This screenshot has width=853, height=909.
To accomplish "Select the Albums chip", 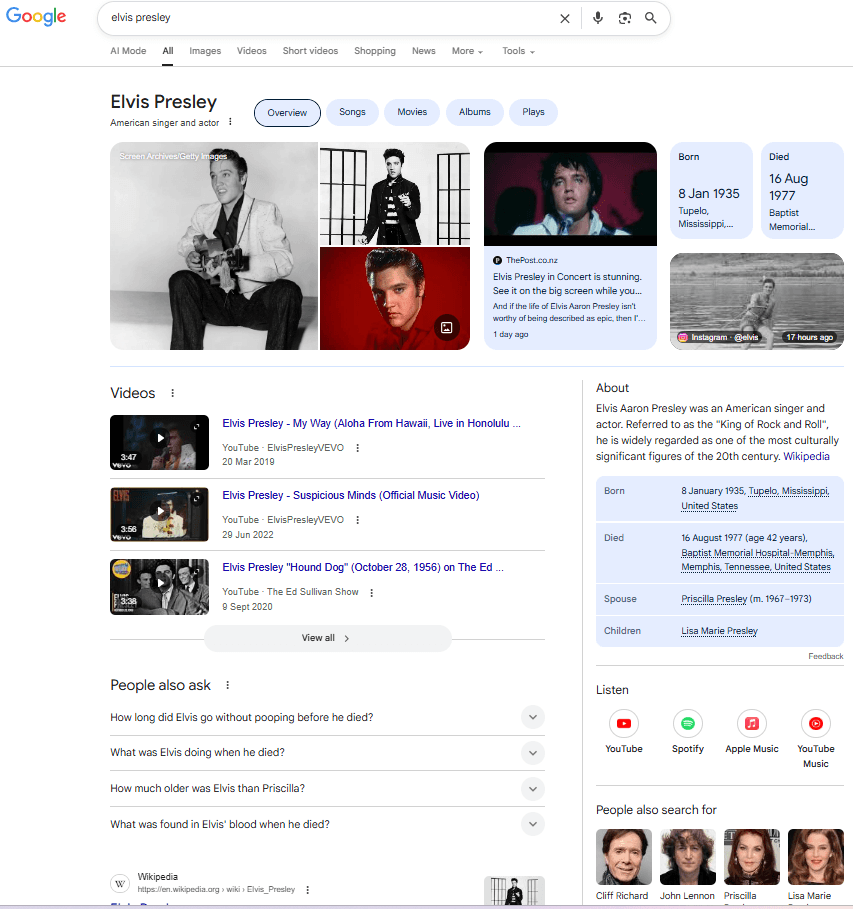I will [x=474, y=112].
